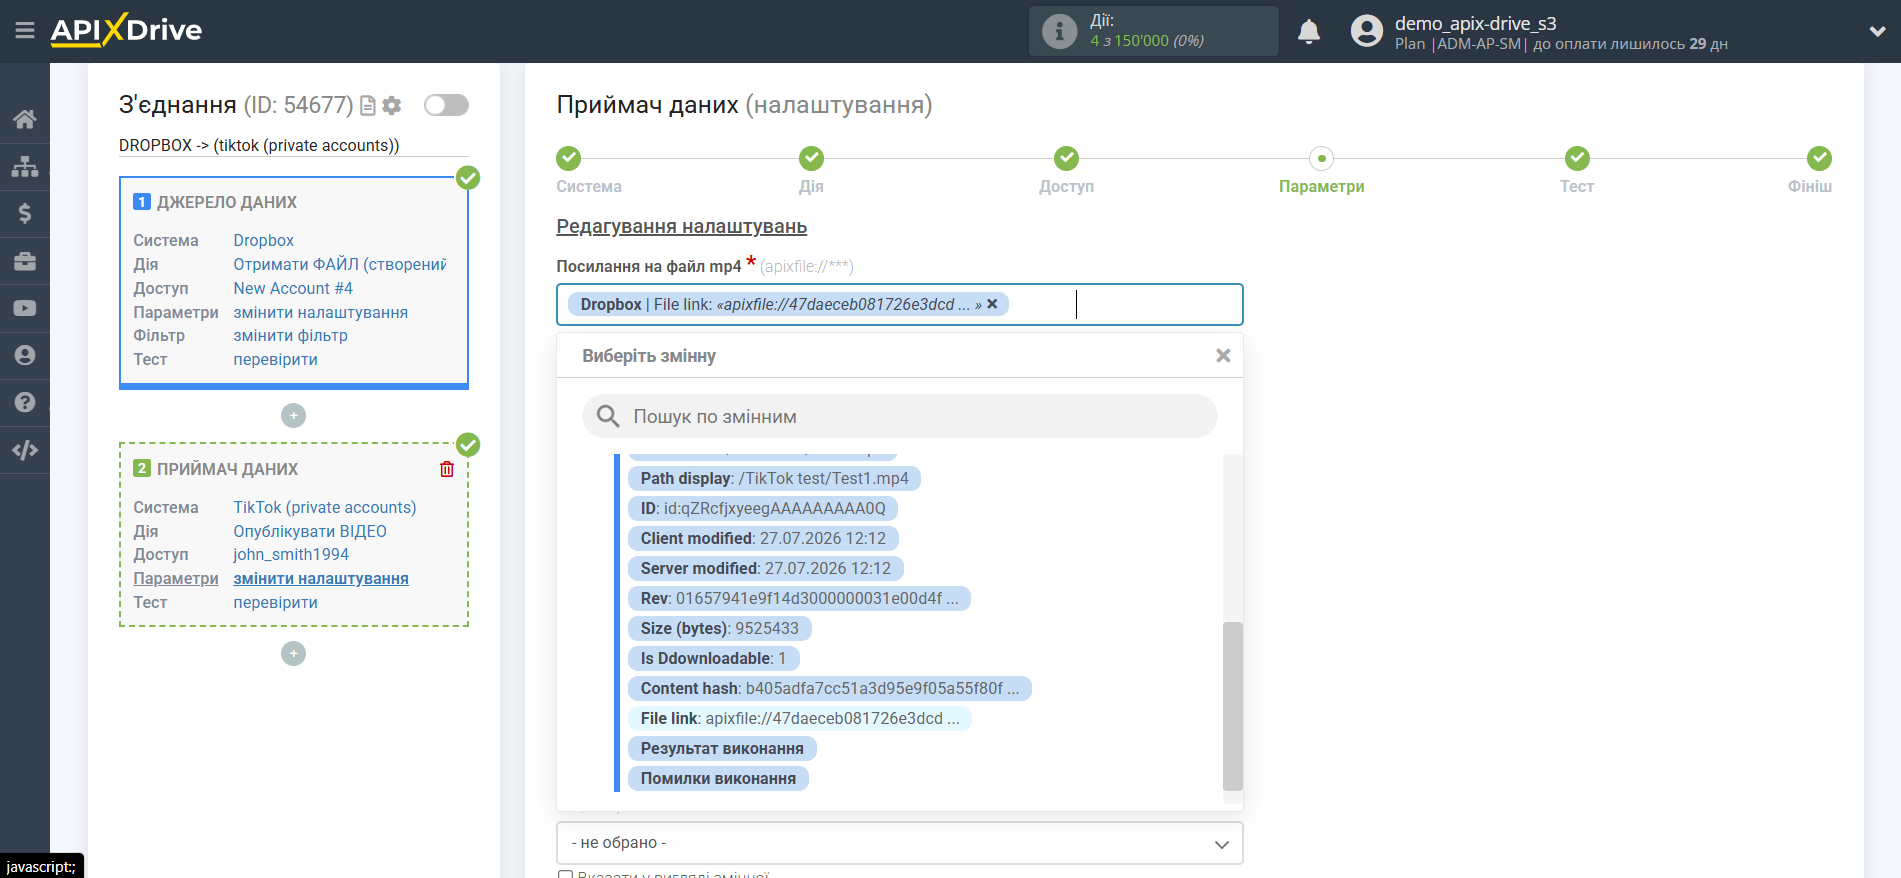Viewport: 1901px width, 878px height.
Task: Select the Rev variable
Action: (x=799, y=598)
